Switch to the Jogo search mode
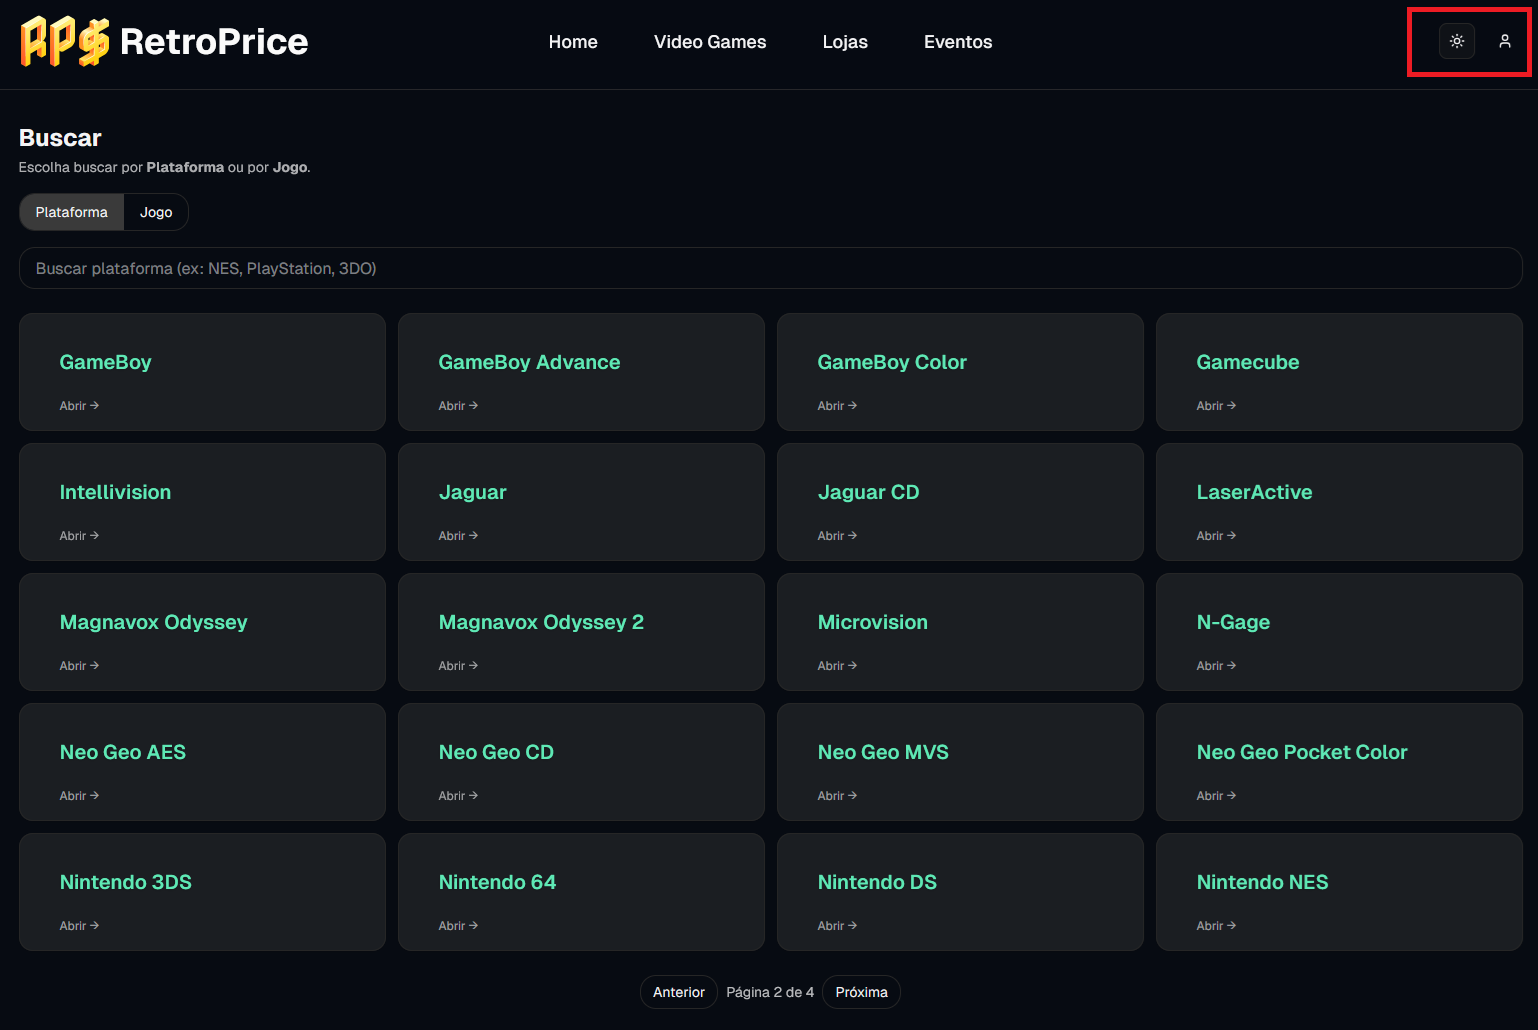The height and width of the screenshot is (1030, 1538). [x=156, y=212]
